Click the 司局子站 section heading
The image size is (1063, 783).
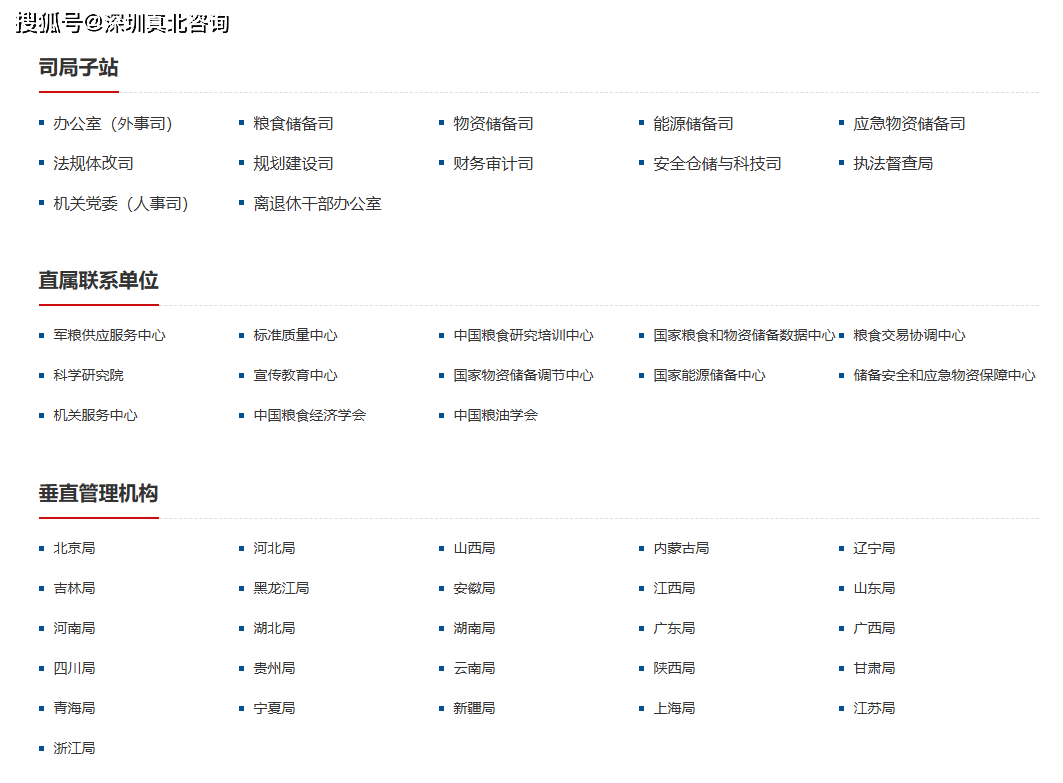point(78,68)
